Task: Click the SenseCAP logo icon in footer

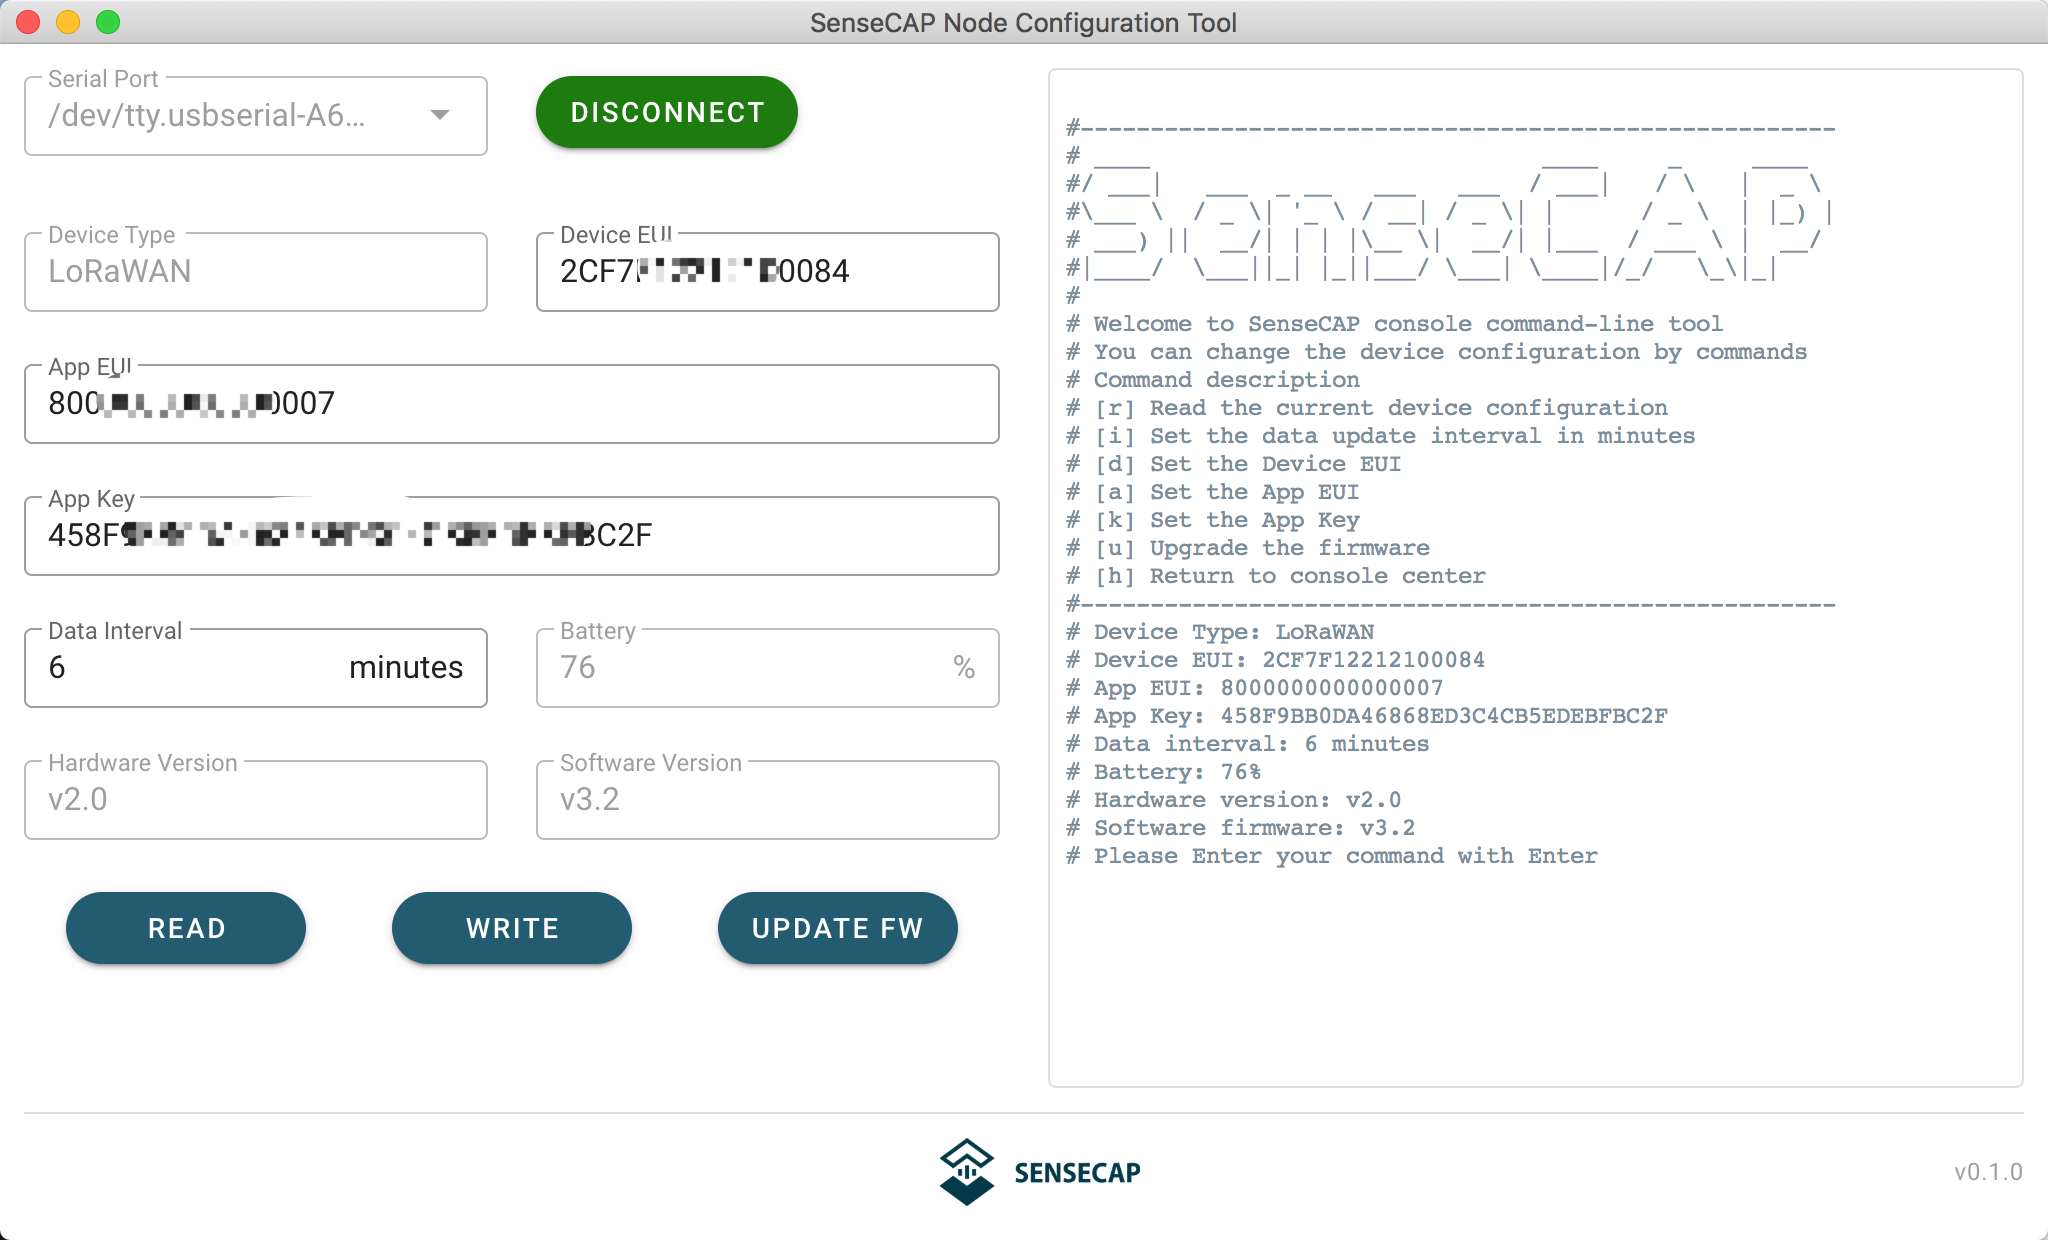Action: click(967, 1172)
